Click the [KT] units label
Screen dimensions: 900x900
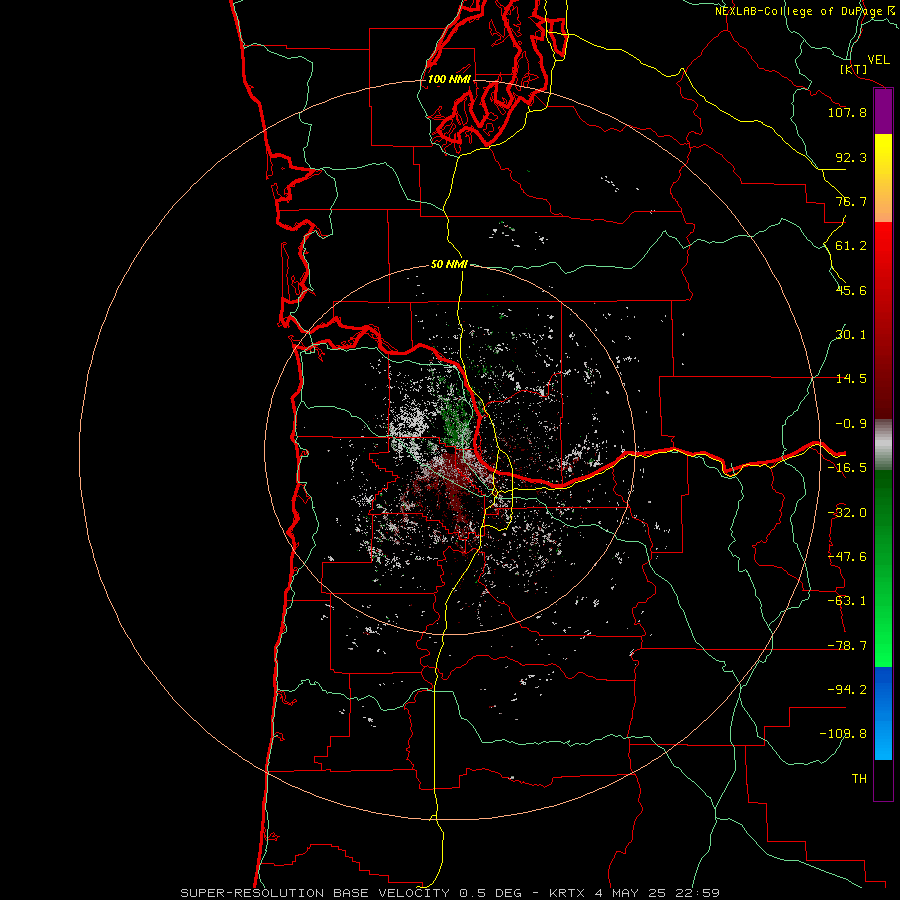tap(854, 69)
